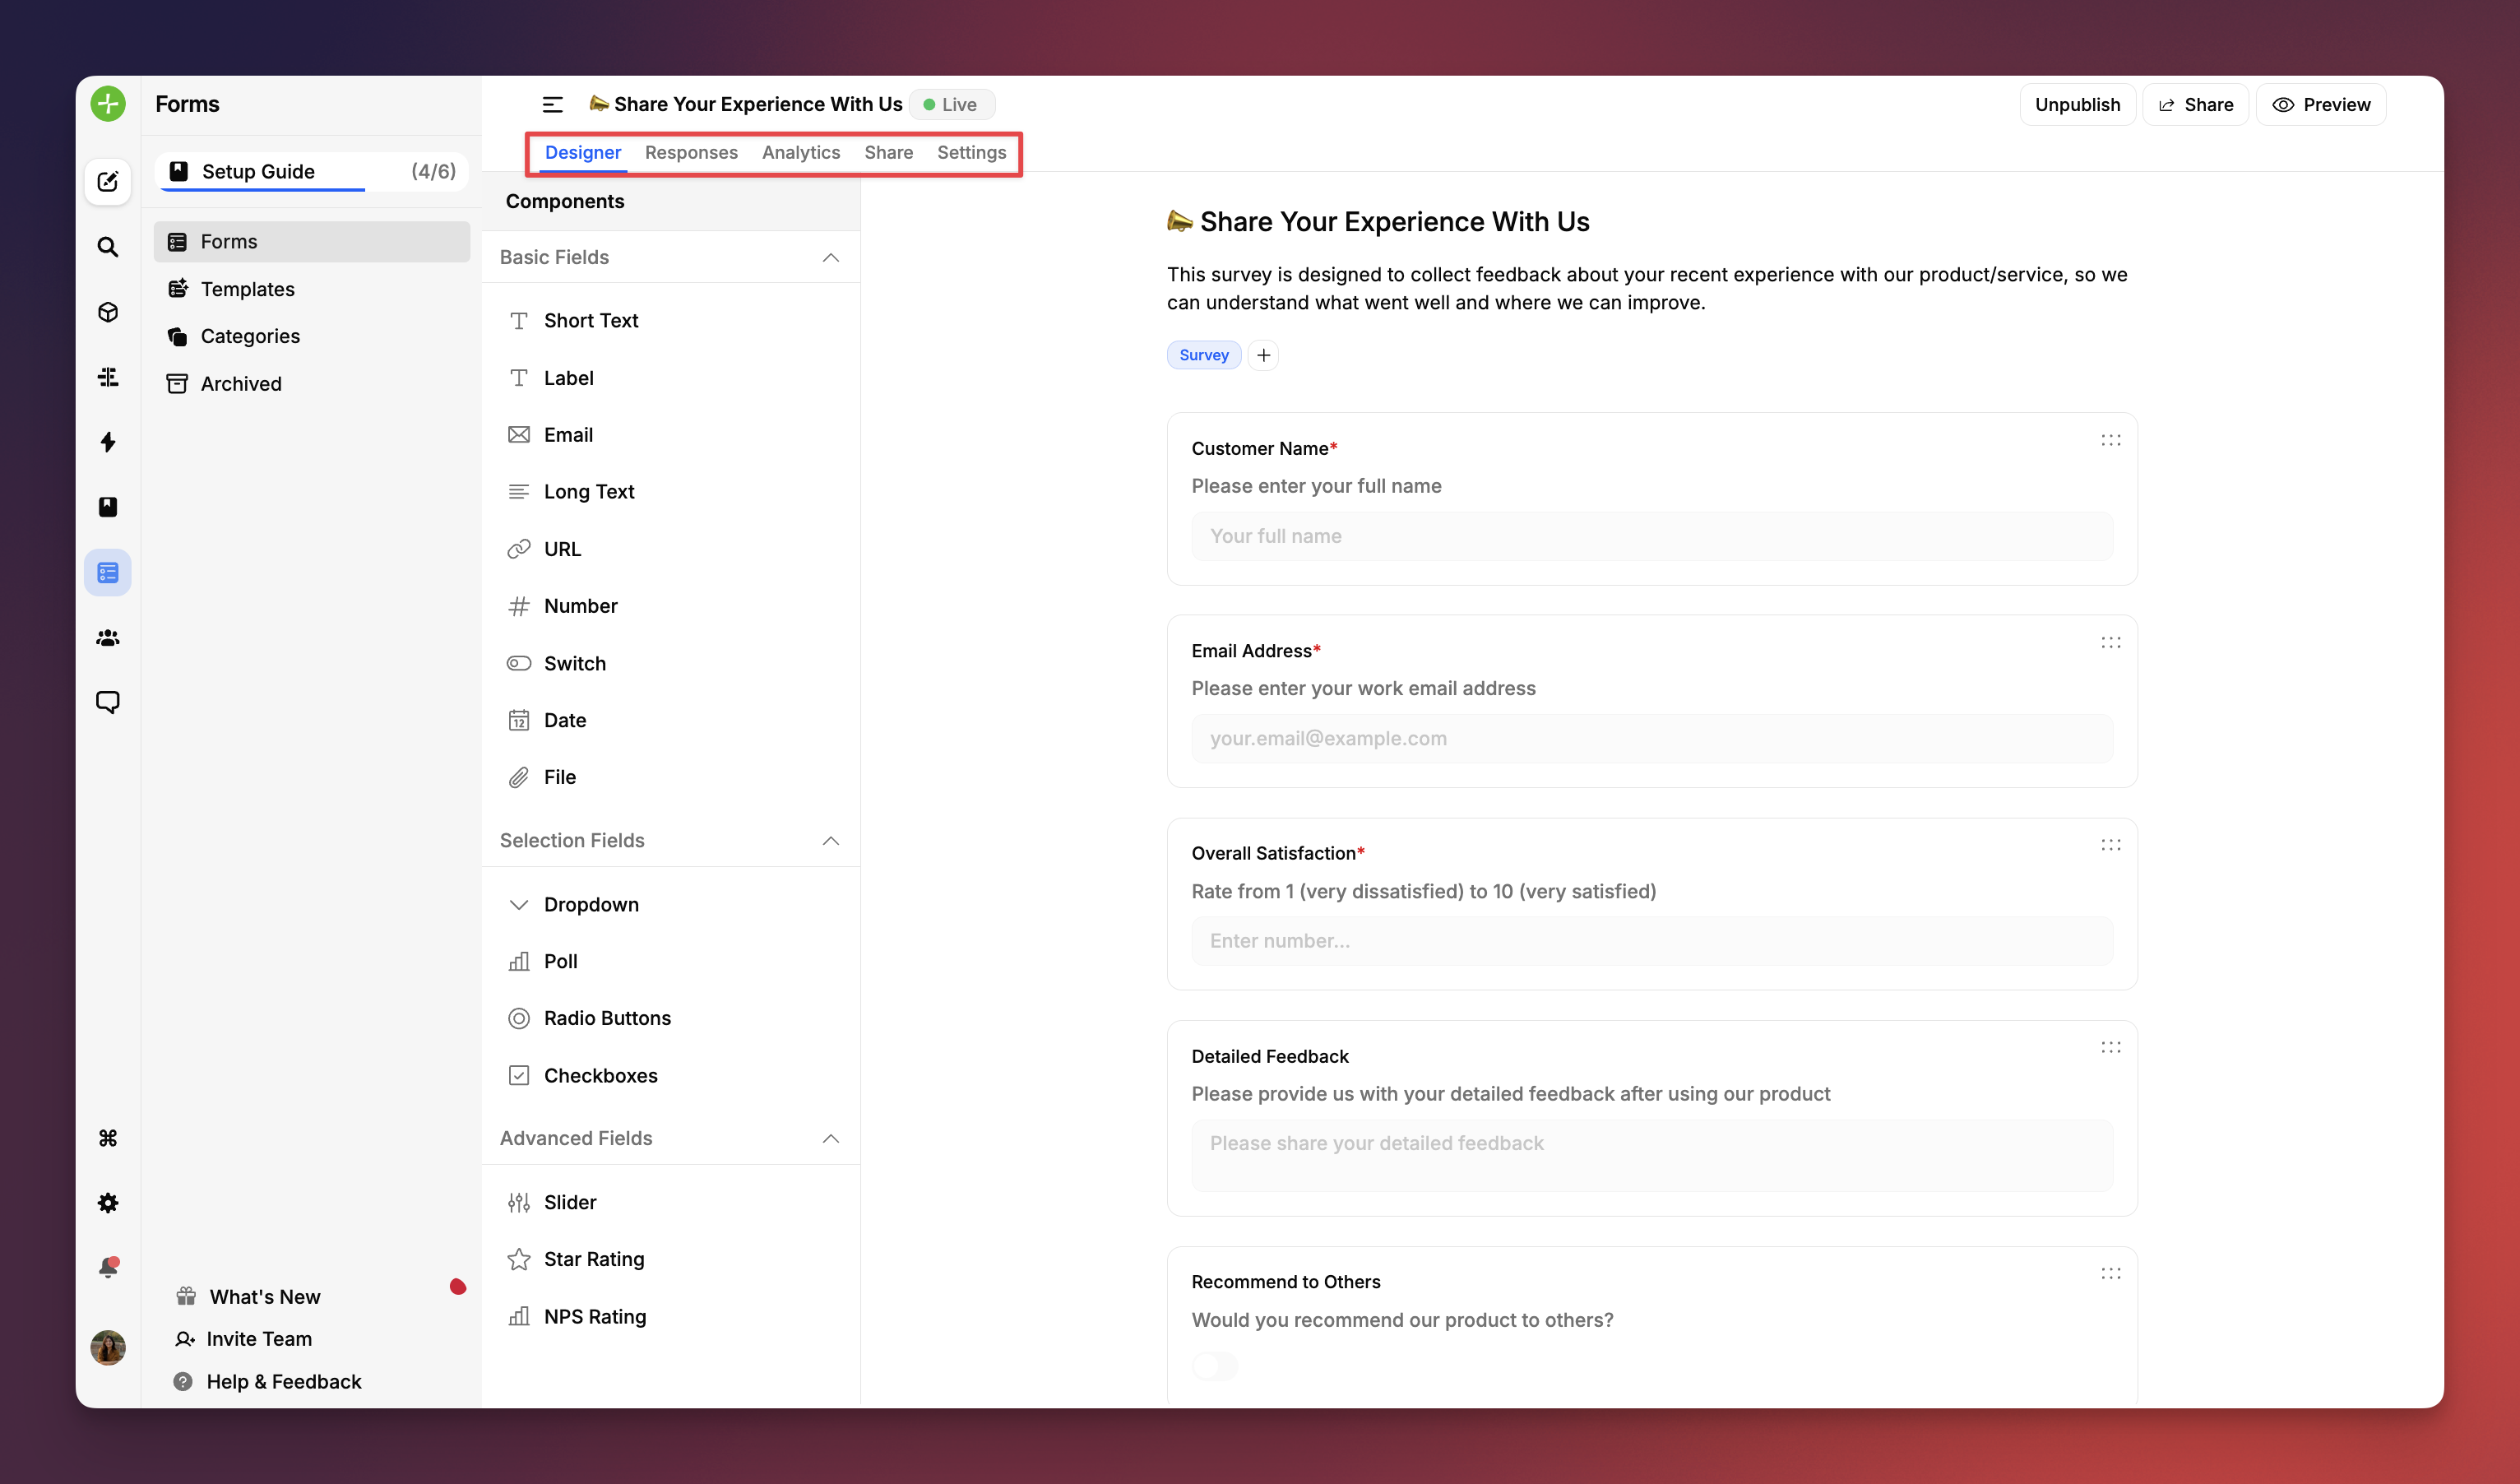Open the chat bubble messaging icon
This screenshot has width=2520, height=1484.
(x=107, y=702)
